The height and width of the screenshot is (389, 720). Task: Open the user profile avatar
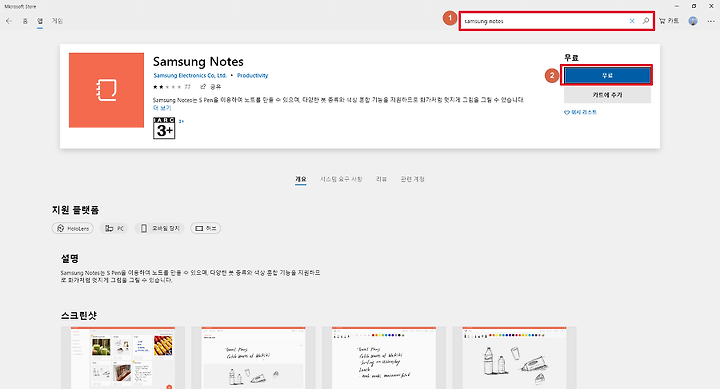693,21
